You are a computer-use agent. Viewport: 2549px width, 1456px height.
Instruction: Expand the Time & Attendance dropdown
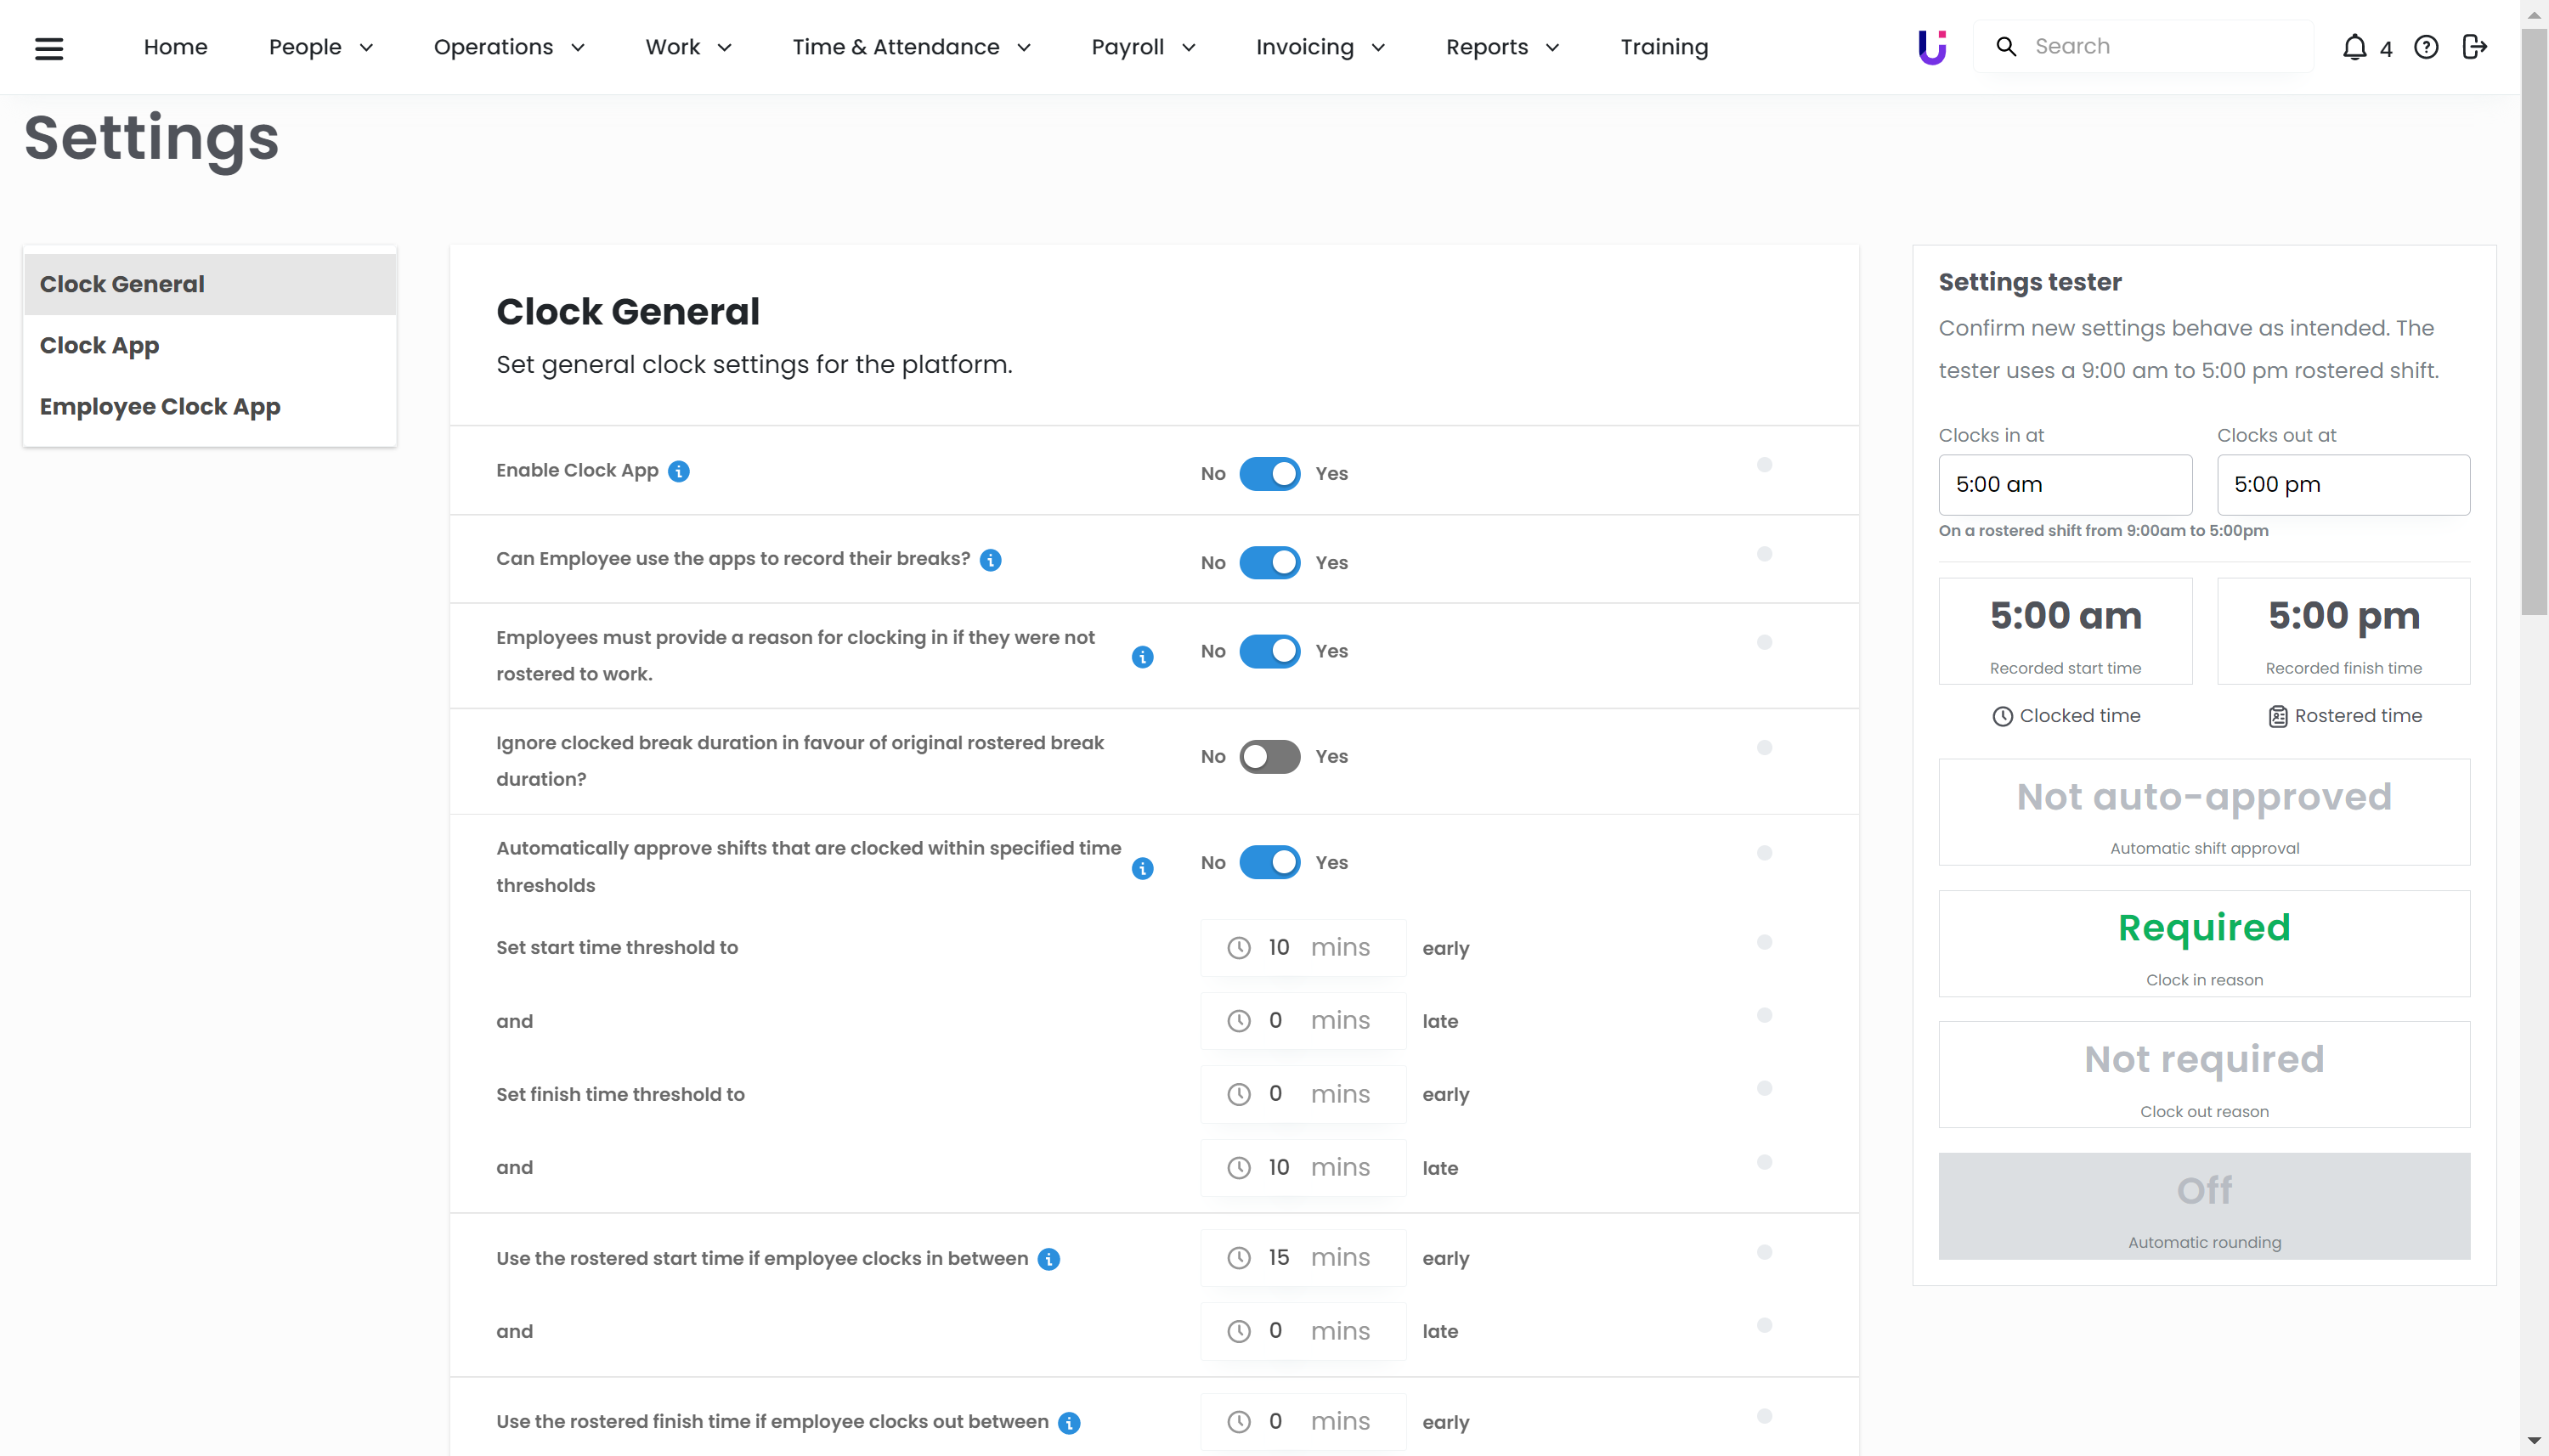pos(910,47)
